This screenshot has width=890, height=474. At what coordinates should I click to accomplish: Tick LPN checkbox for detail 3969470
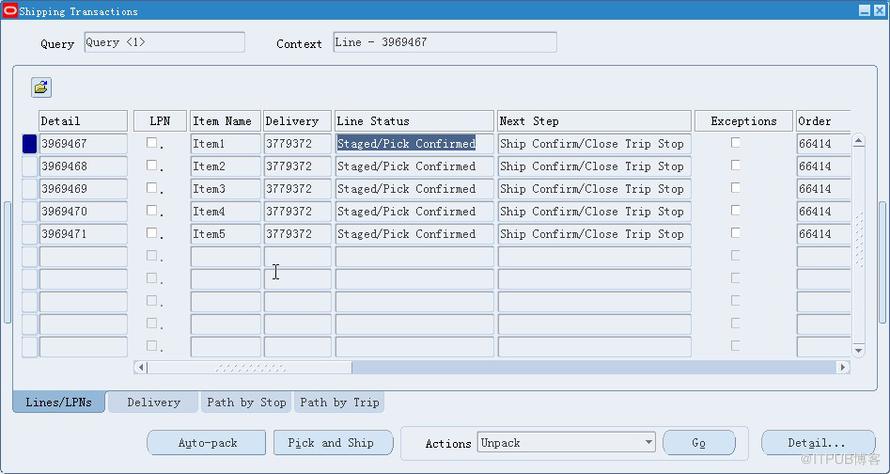[x=152, y=211]
